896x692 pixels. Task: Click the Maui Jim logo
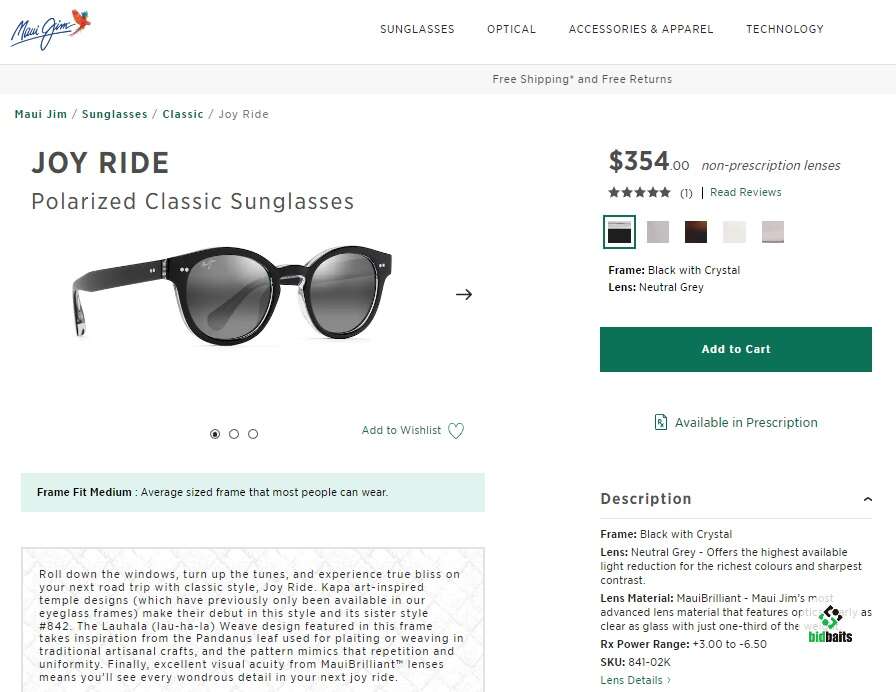(50, 29)
